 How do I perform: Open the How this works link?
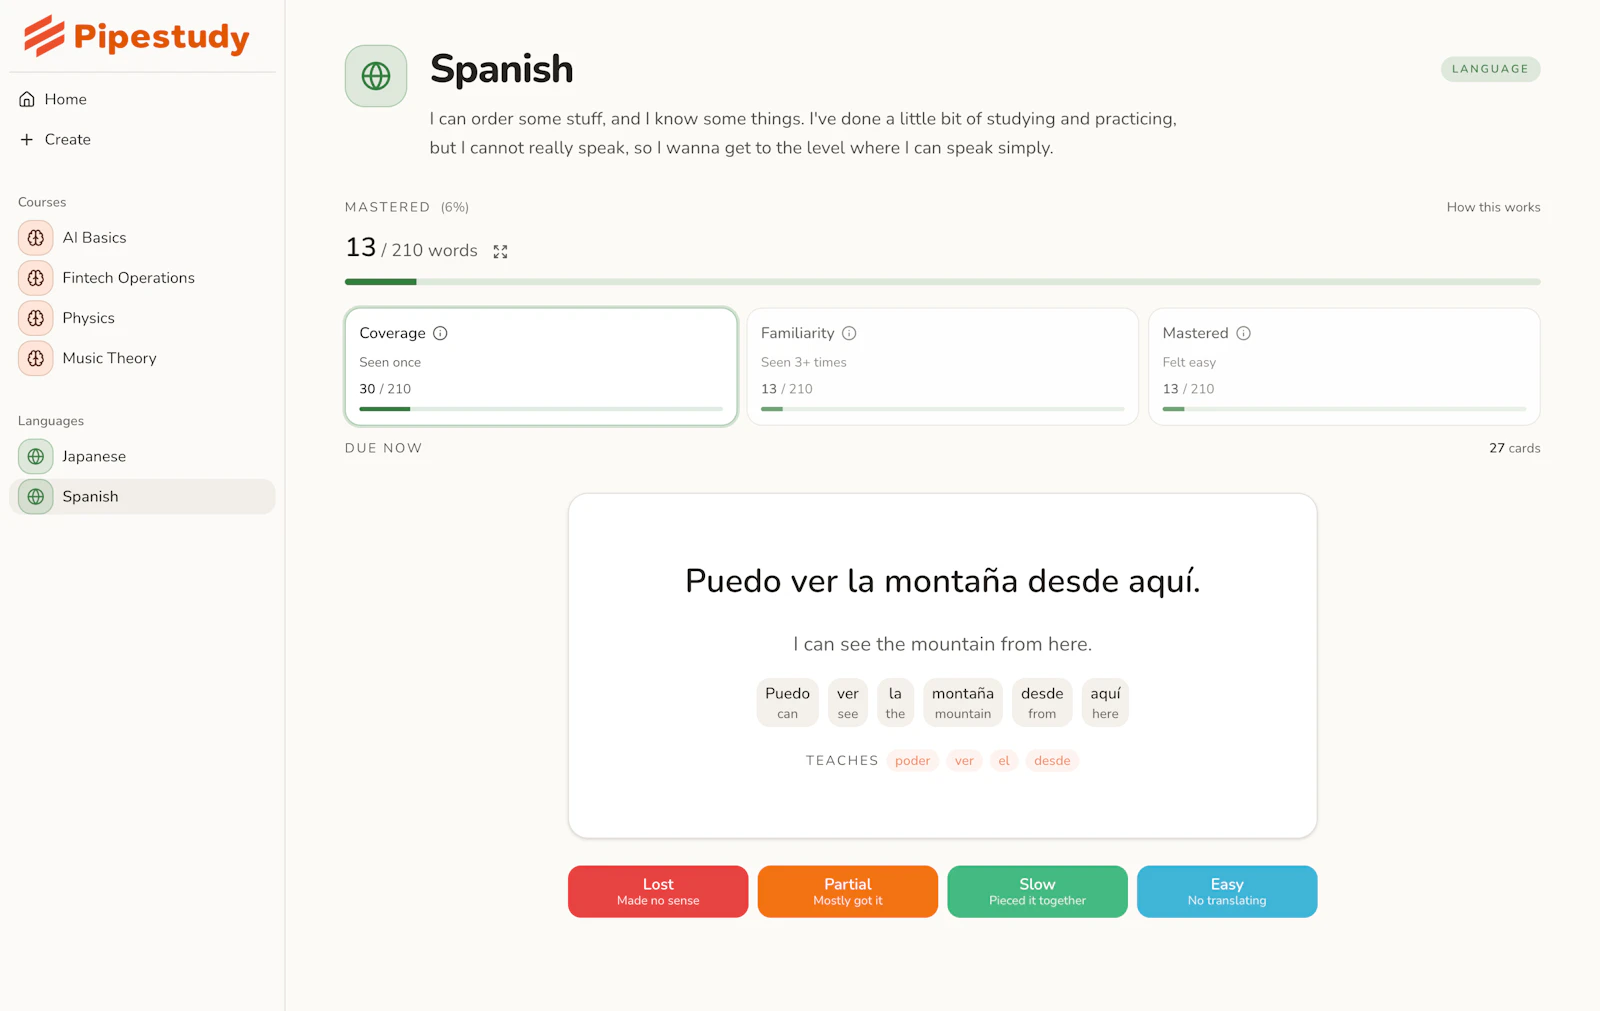pos(1493,207)
